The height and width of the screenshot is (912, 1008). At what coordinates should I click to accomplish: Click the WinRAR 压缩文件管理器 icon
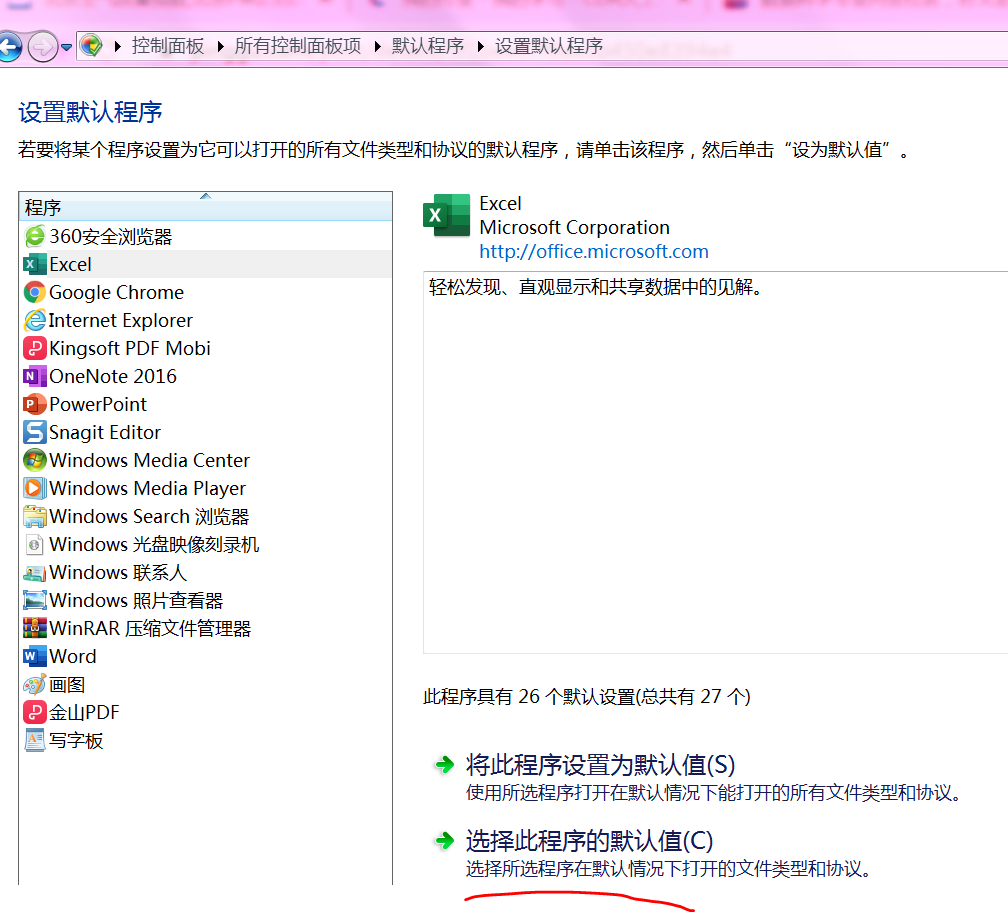[35, 628]
